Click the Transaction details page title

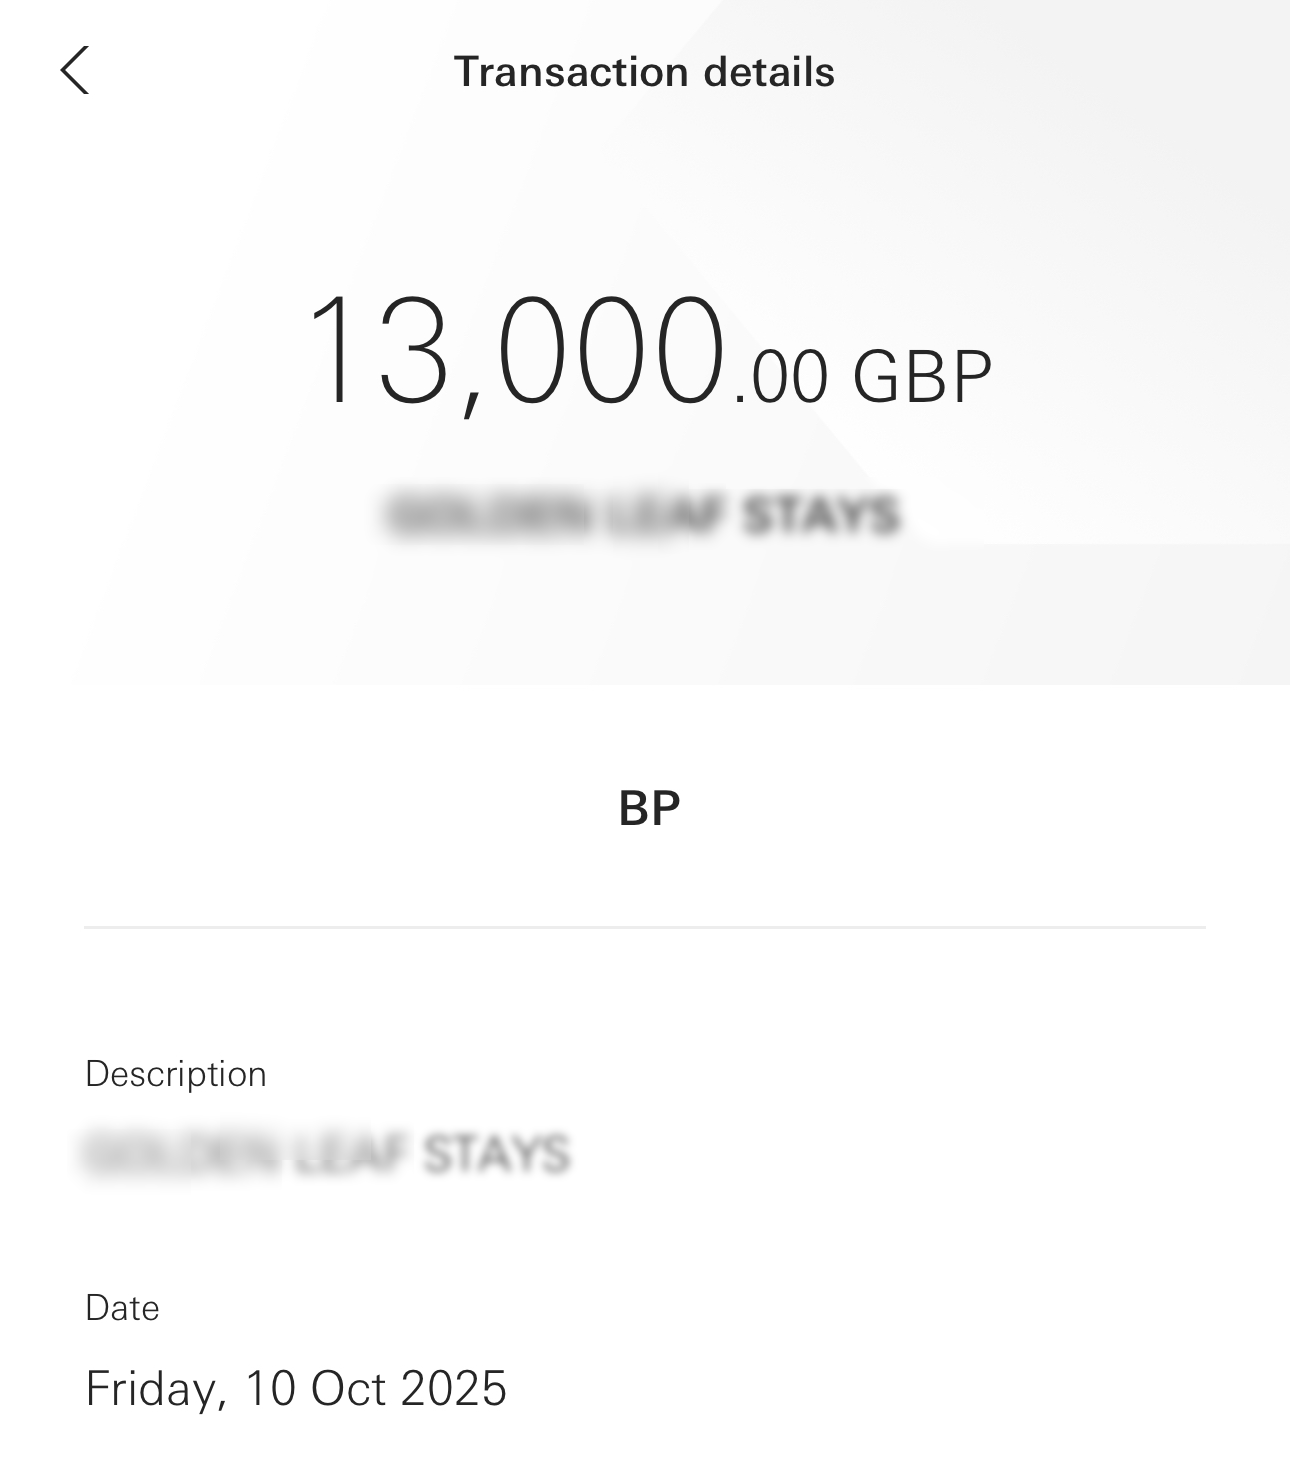click(644, 72)
